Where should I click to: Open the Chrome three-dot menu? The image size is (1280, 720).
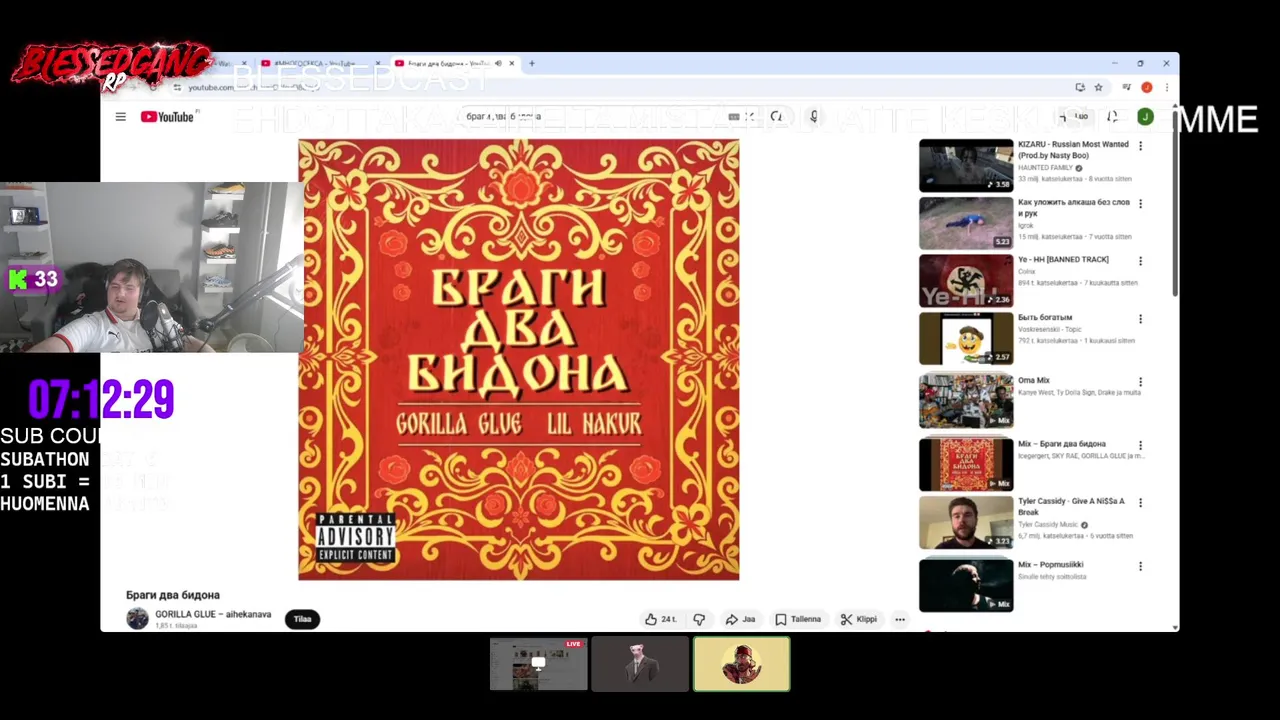[1166, 87]
